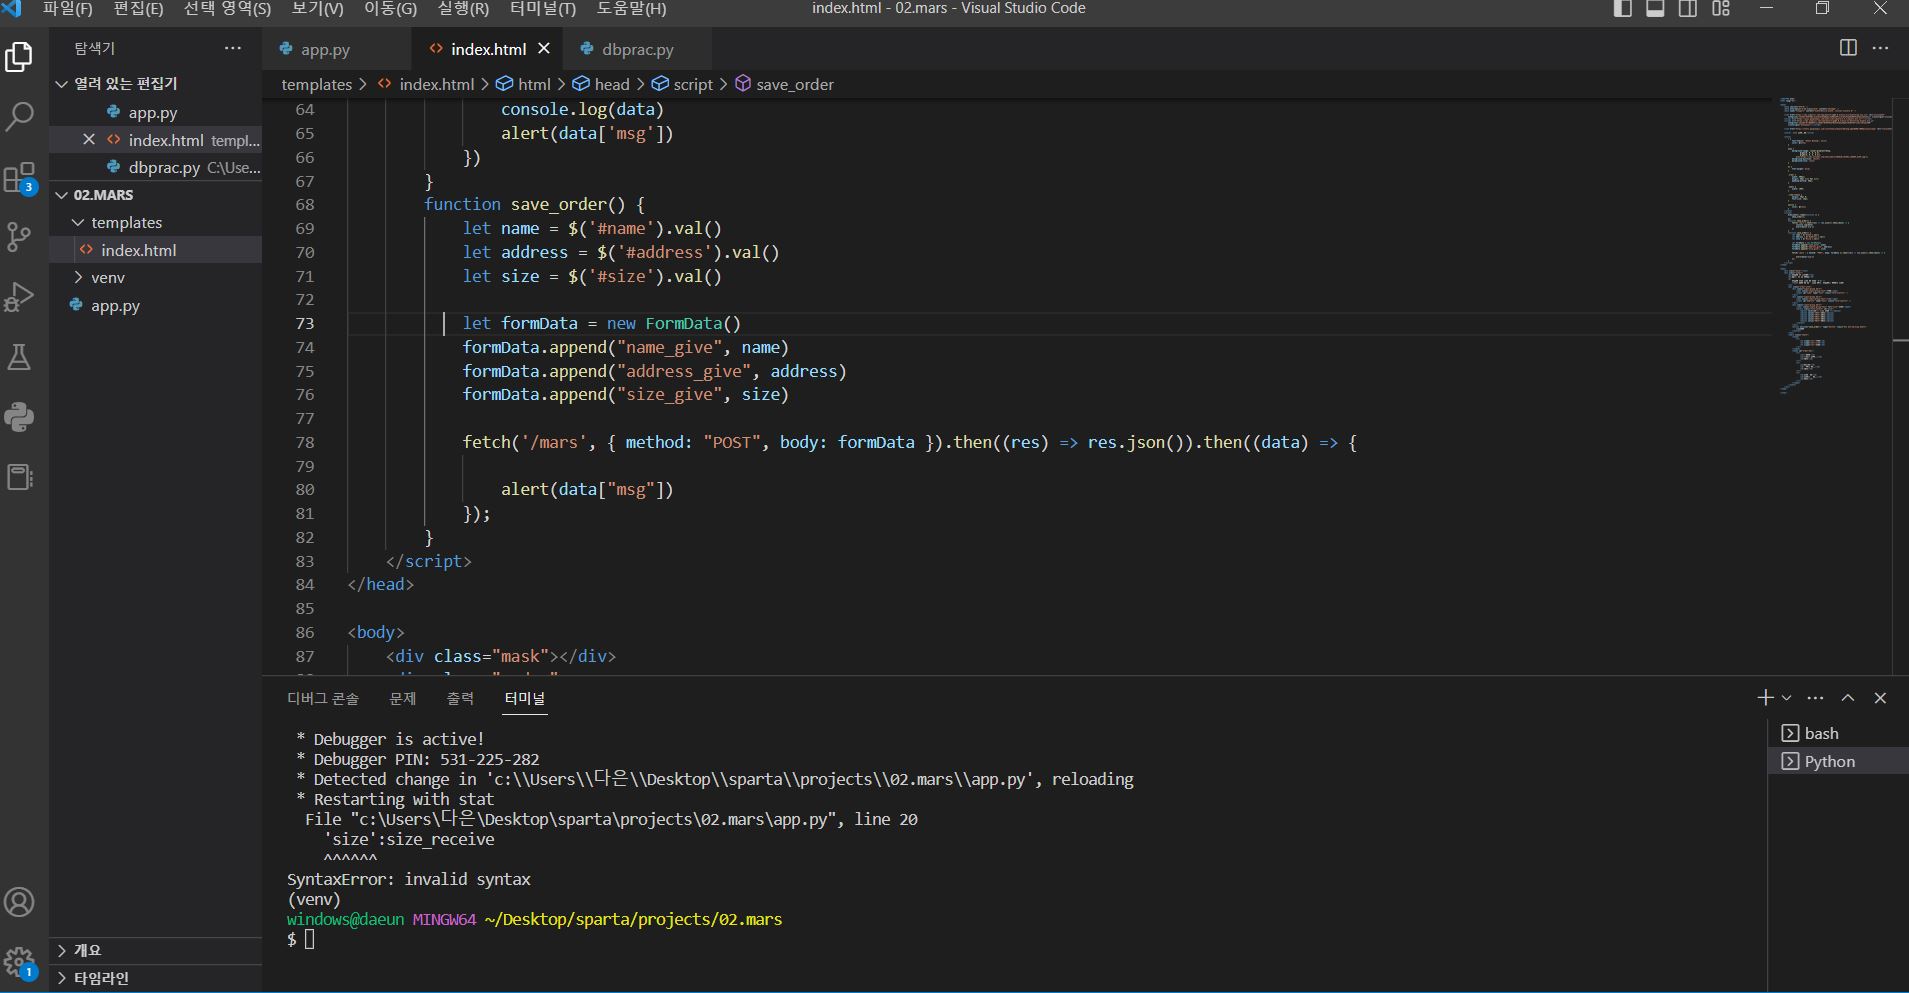Switch to the 문제 panel tab

(x=402, y=698)
